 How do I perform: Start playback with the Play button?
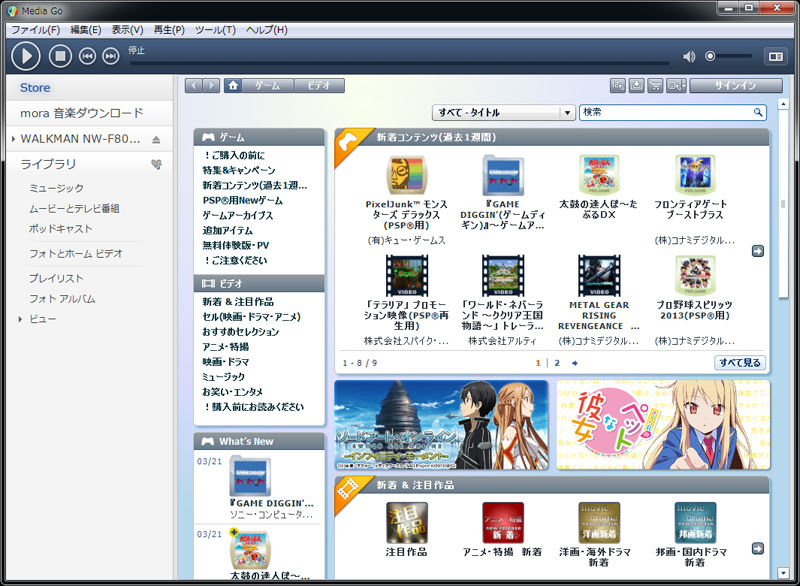click(26, 56)
